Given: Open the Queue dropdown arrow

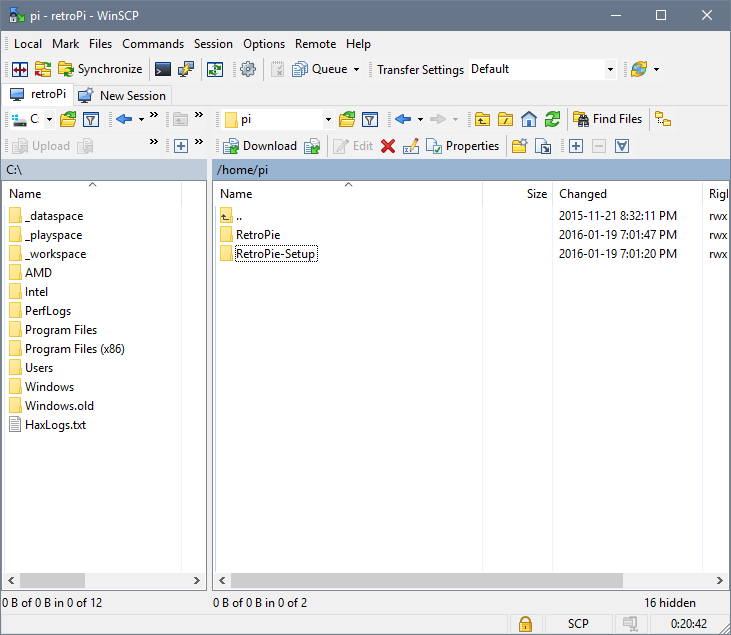Looking at the screenshot, I should 357,69.
